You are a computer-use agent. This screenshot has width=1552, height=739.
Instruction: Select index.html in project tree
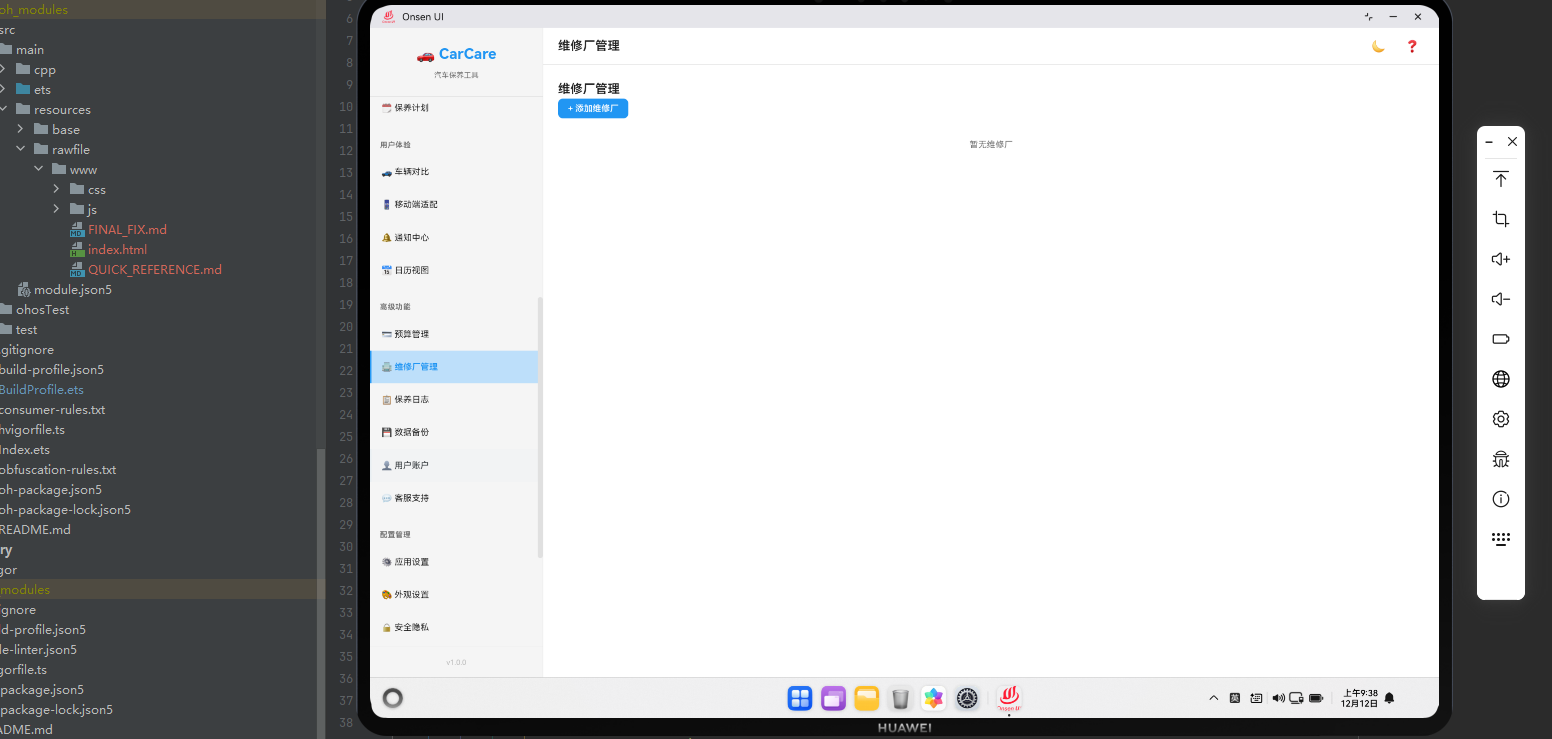(x=117, y=250)
